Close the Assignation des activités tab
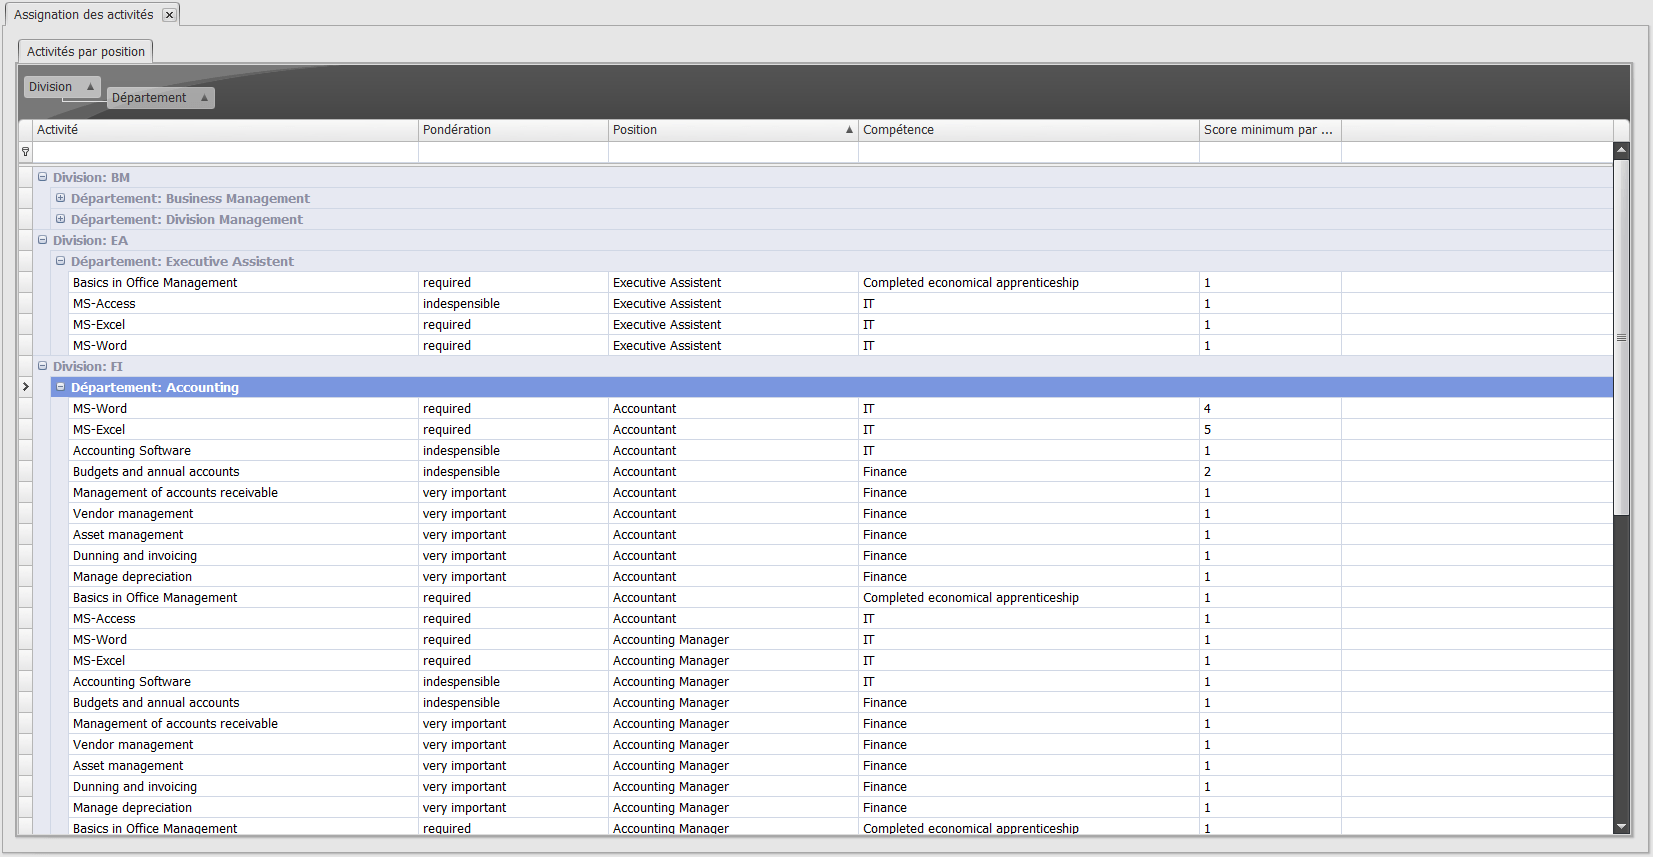Screen dimensions: 1653x857 point(169,15)
